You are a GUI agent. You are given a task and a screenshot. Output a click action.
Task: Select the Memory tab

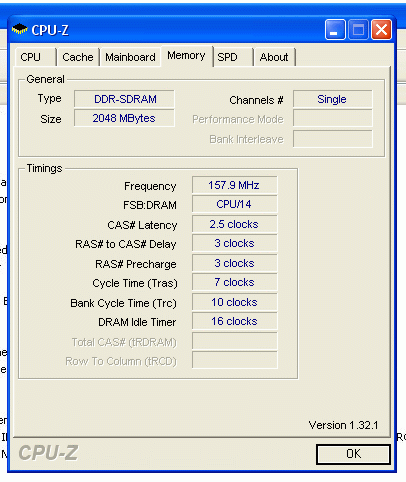point(186,56)
